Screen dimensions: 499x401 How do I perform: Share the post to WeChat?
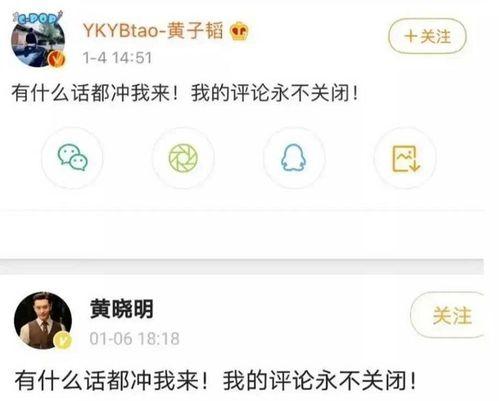[72, 158]
